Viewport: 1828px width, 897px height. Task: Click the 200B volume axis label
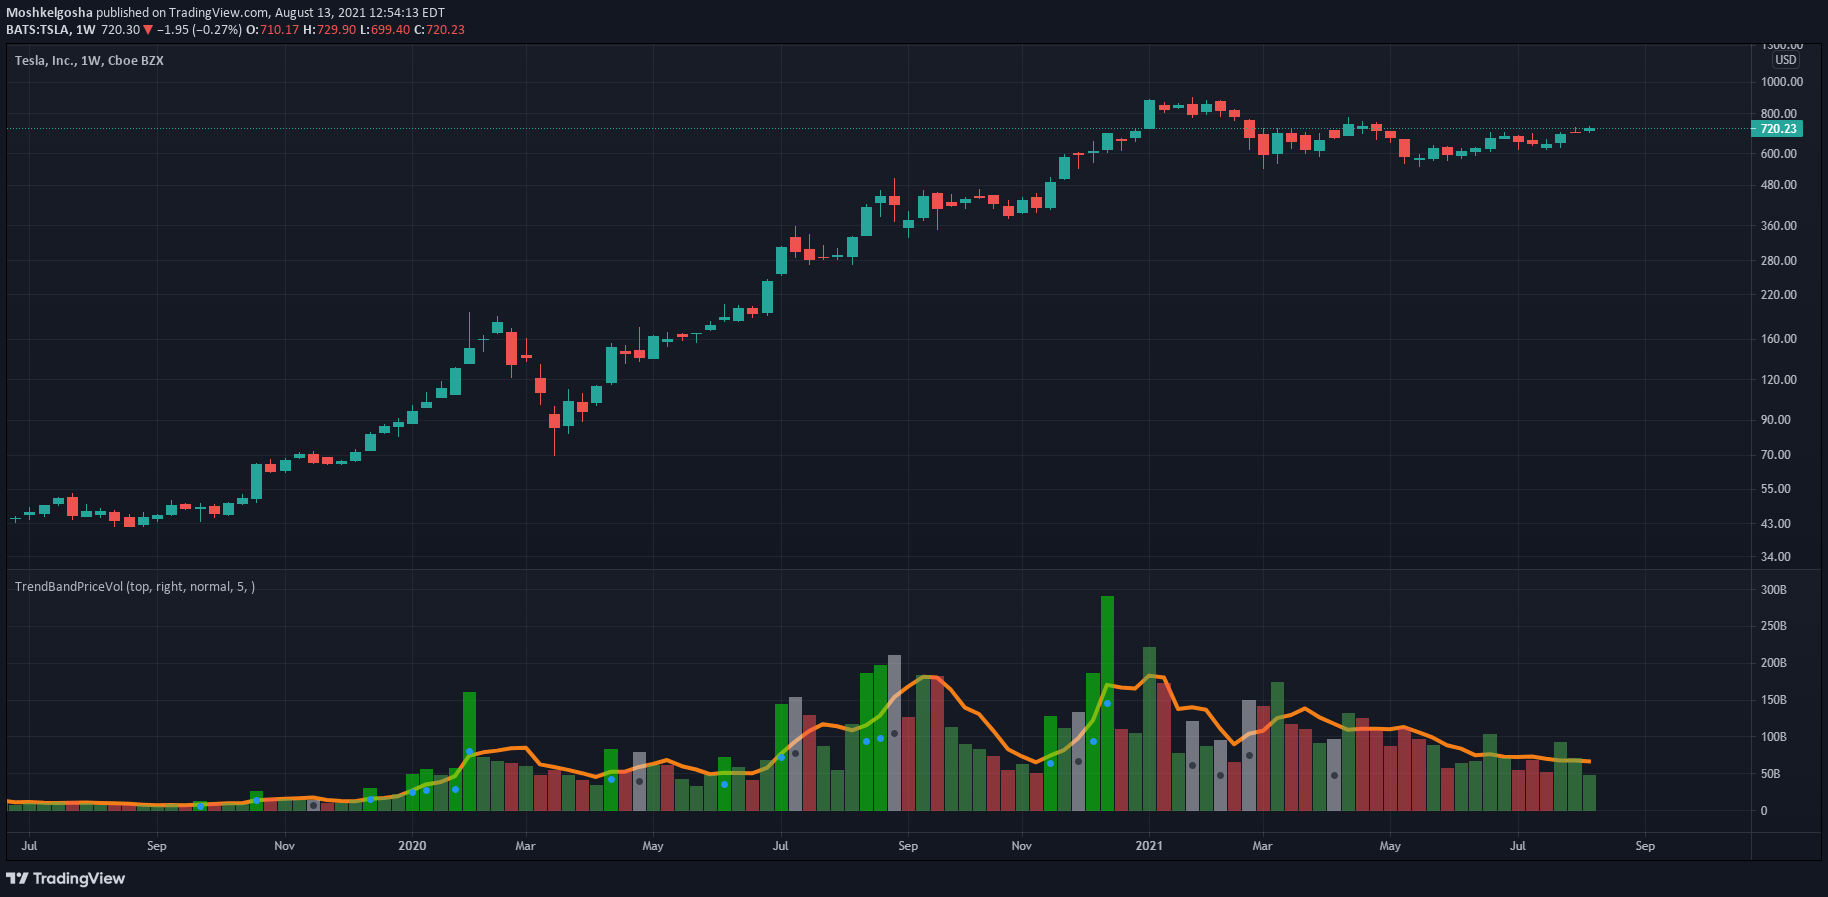1774,663
